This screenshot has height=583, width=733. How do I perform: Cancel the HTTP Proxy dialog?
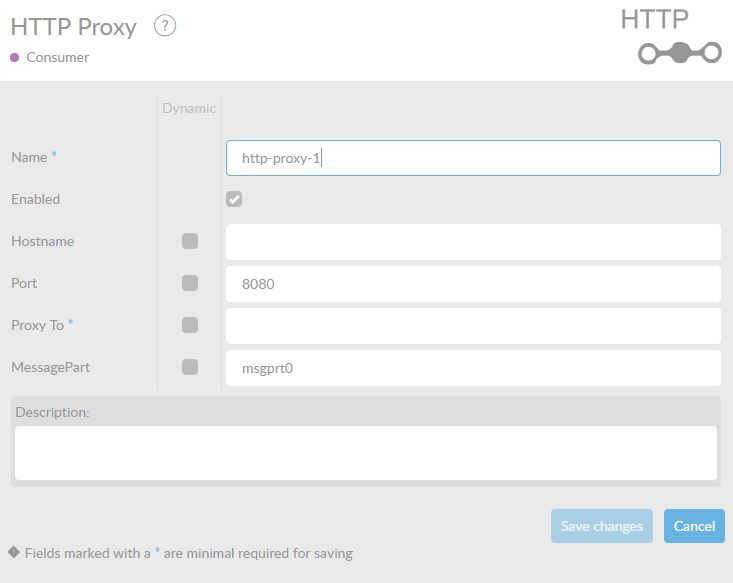click(x=694, y=526)
